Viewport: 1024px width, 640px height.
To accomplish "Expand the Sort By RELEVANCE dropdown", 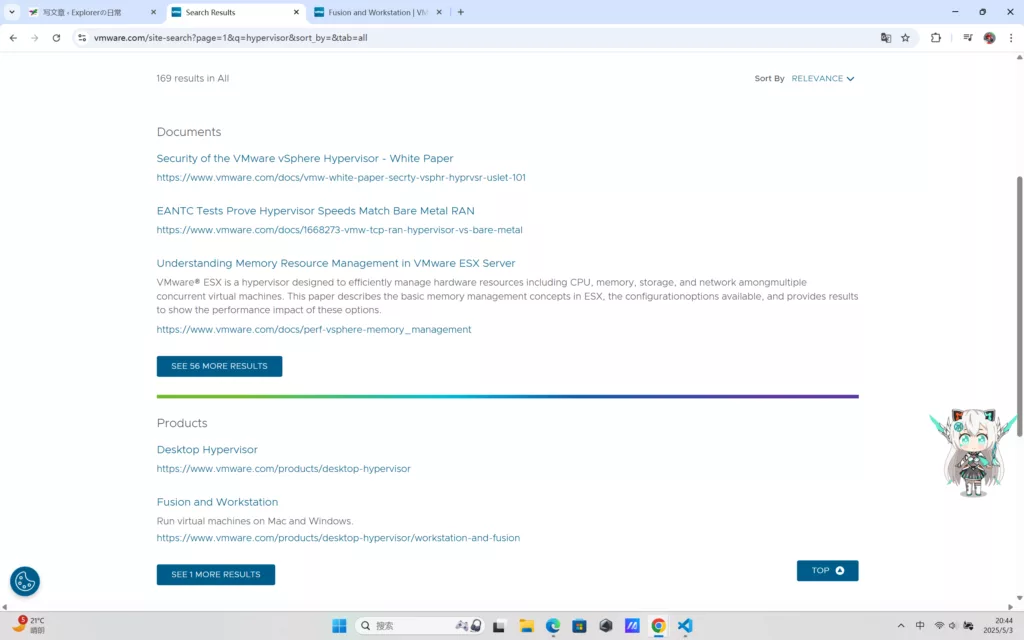I will point(823,78).
